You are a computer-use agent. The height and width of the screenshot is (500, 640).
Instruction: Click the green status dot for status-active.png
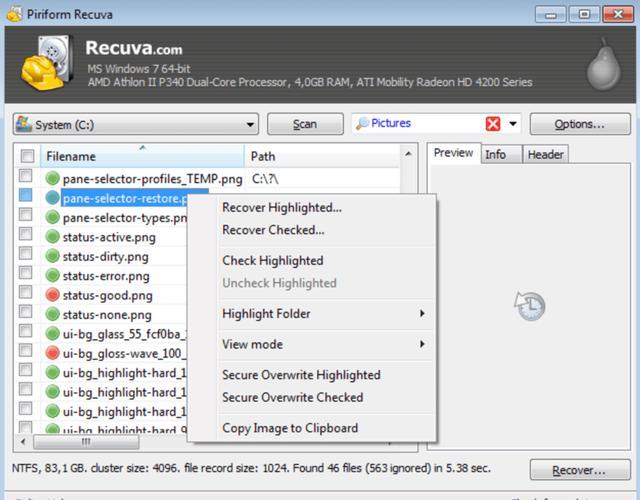point(52,237)
